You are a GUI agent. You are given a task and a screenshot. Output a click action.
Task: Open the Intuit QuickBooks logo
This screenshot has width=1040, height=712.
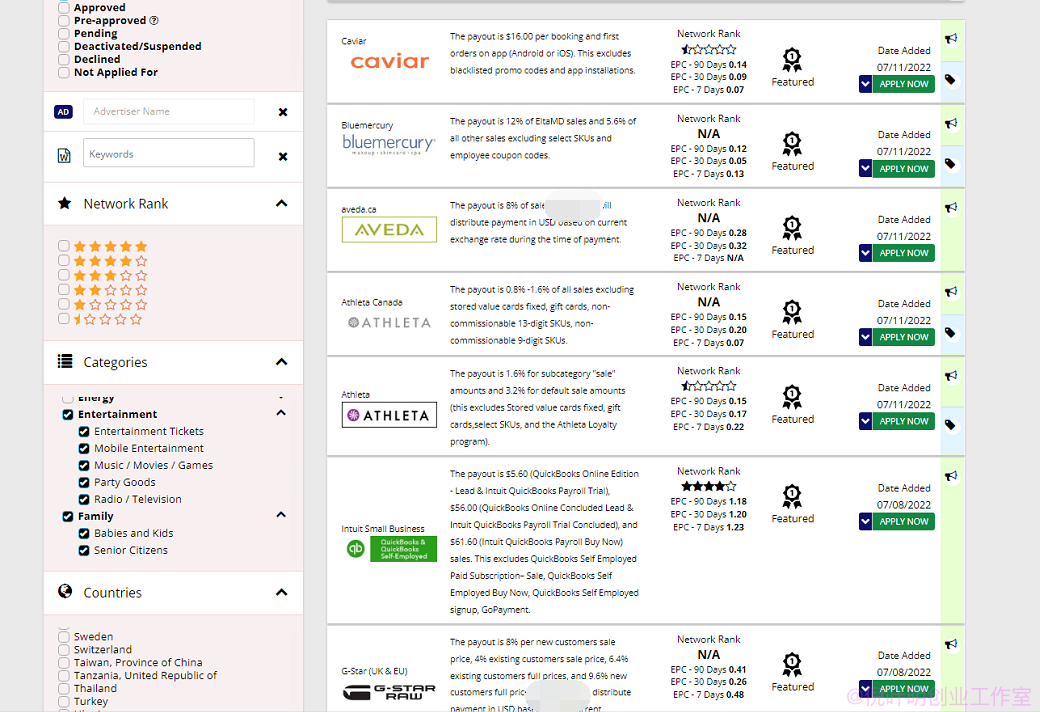click(391, 549)
